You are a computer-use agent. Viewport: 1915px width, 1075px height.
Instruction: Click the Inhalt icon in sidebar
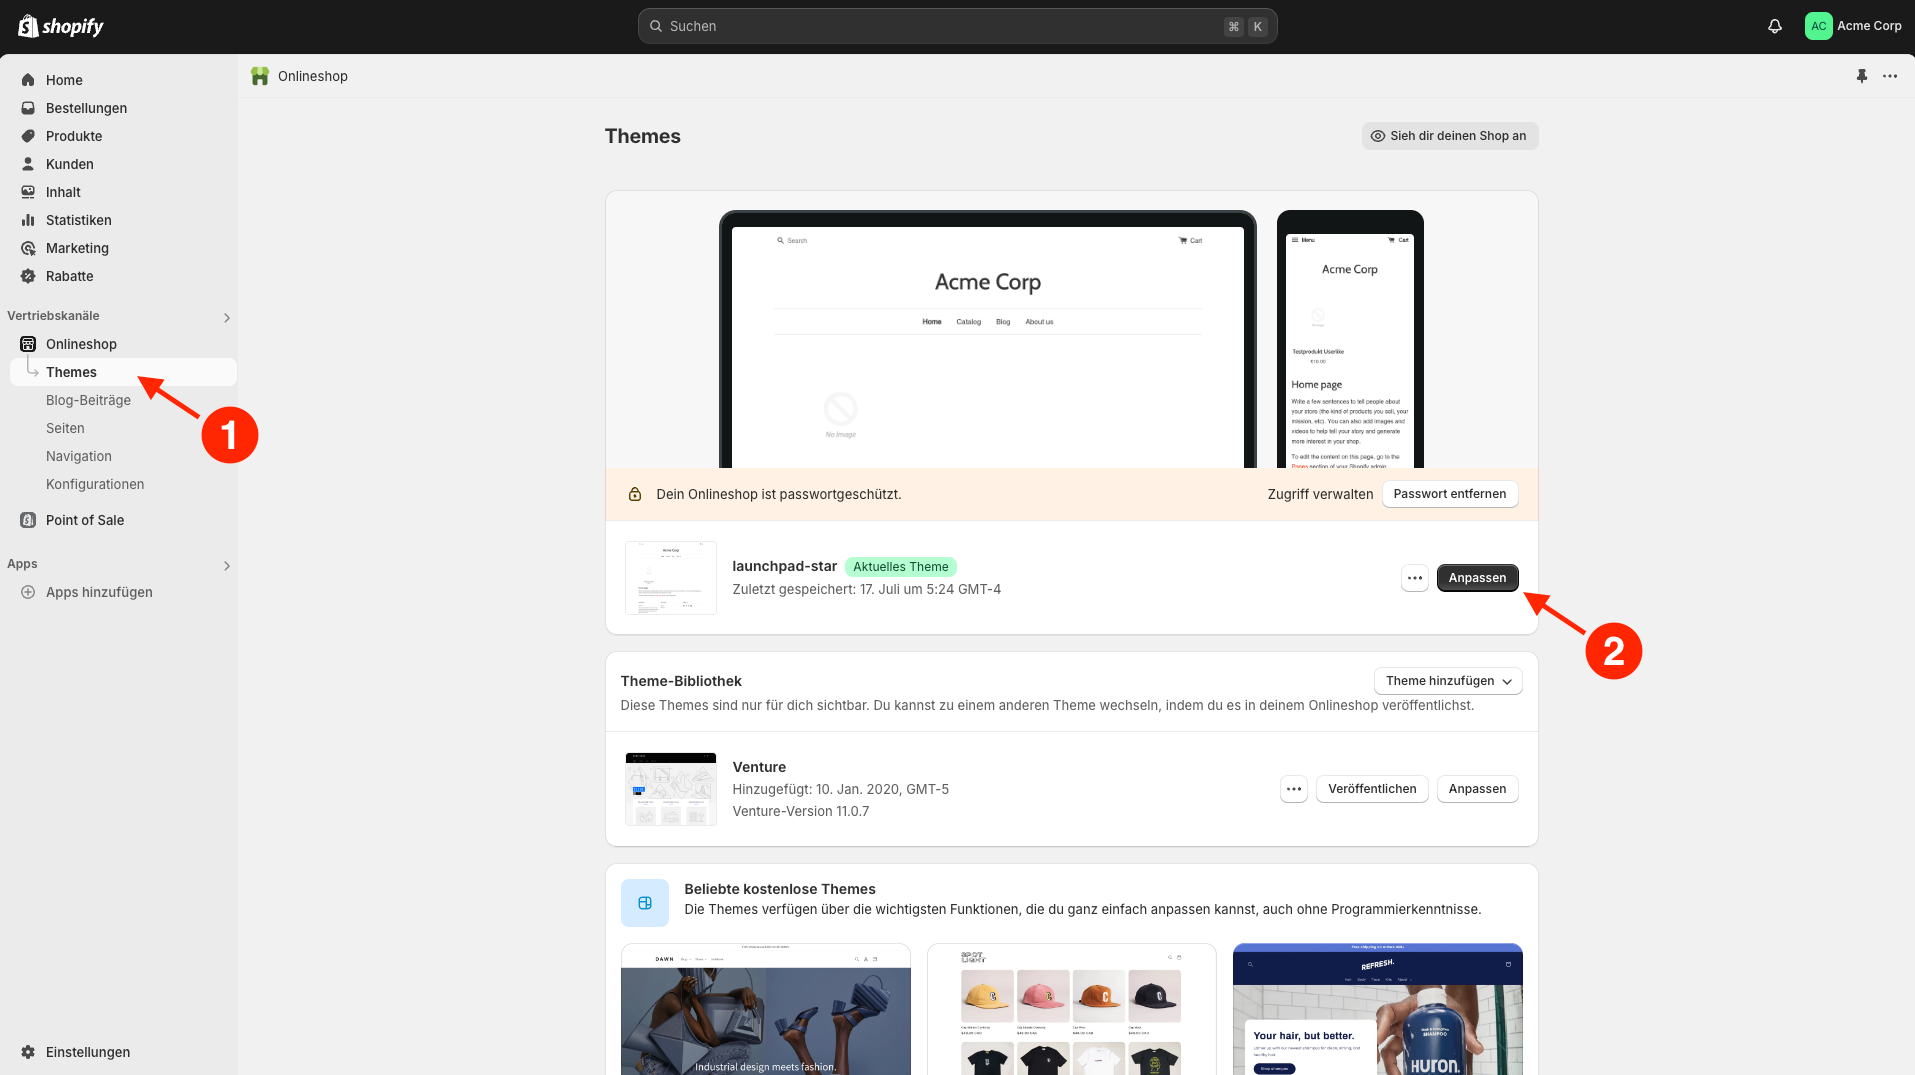point(28,192)
